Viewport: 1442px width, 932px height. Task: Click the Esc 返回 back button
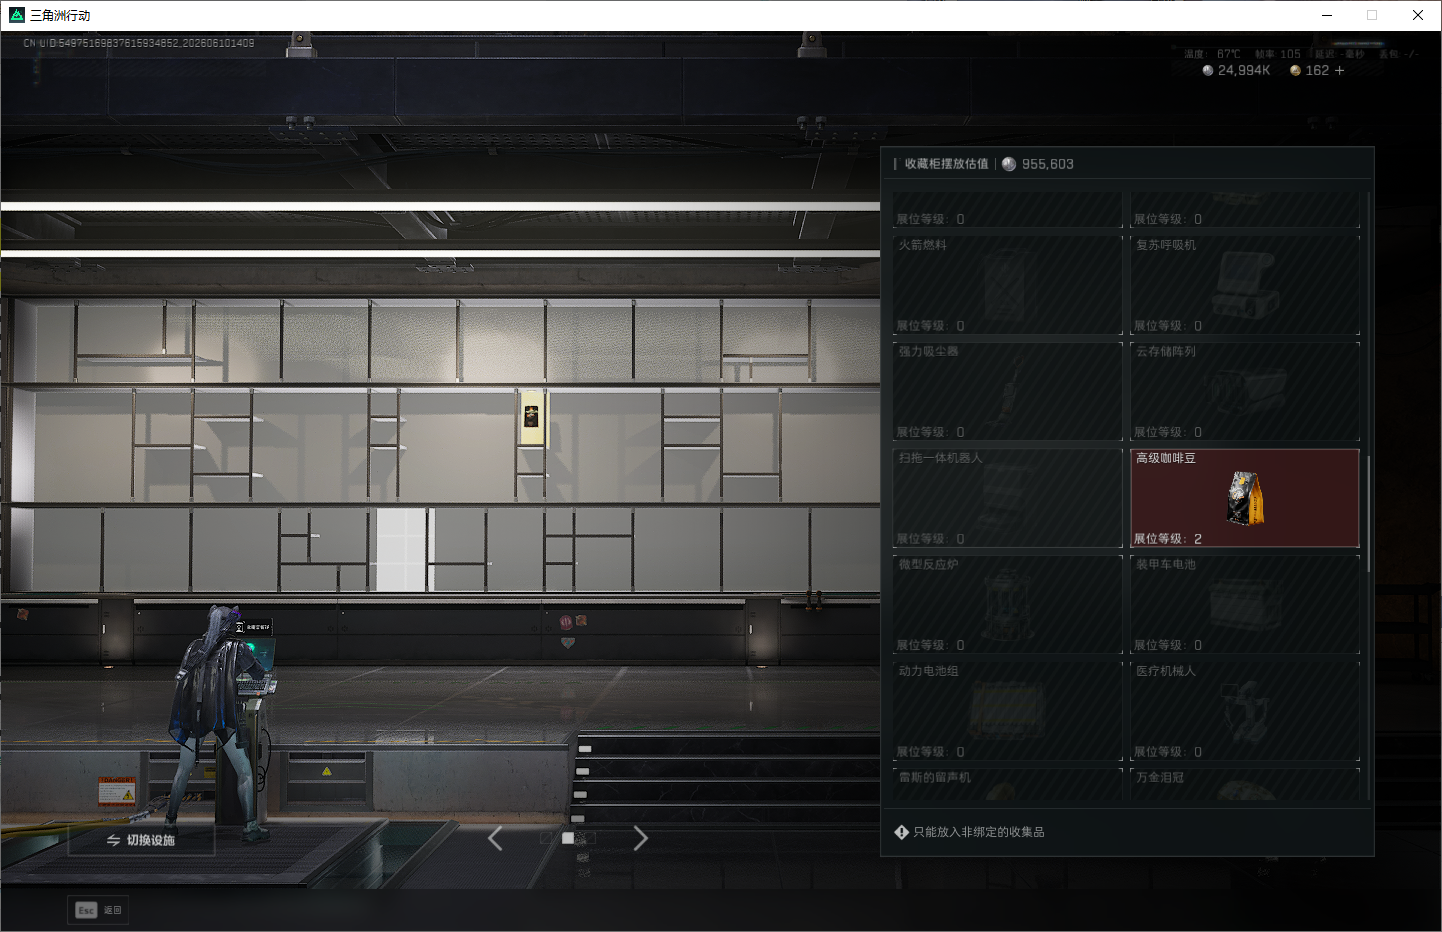tap(98, 910)
